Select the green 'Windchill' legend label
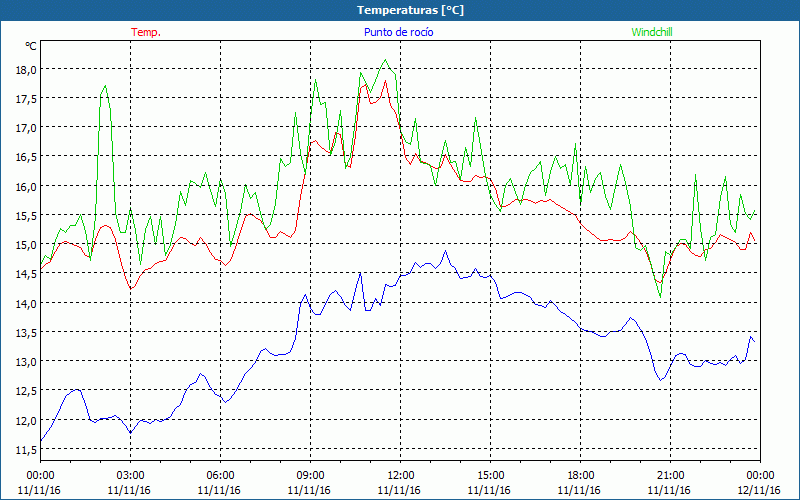 pos(652,32)
